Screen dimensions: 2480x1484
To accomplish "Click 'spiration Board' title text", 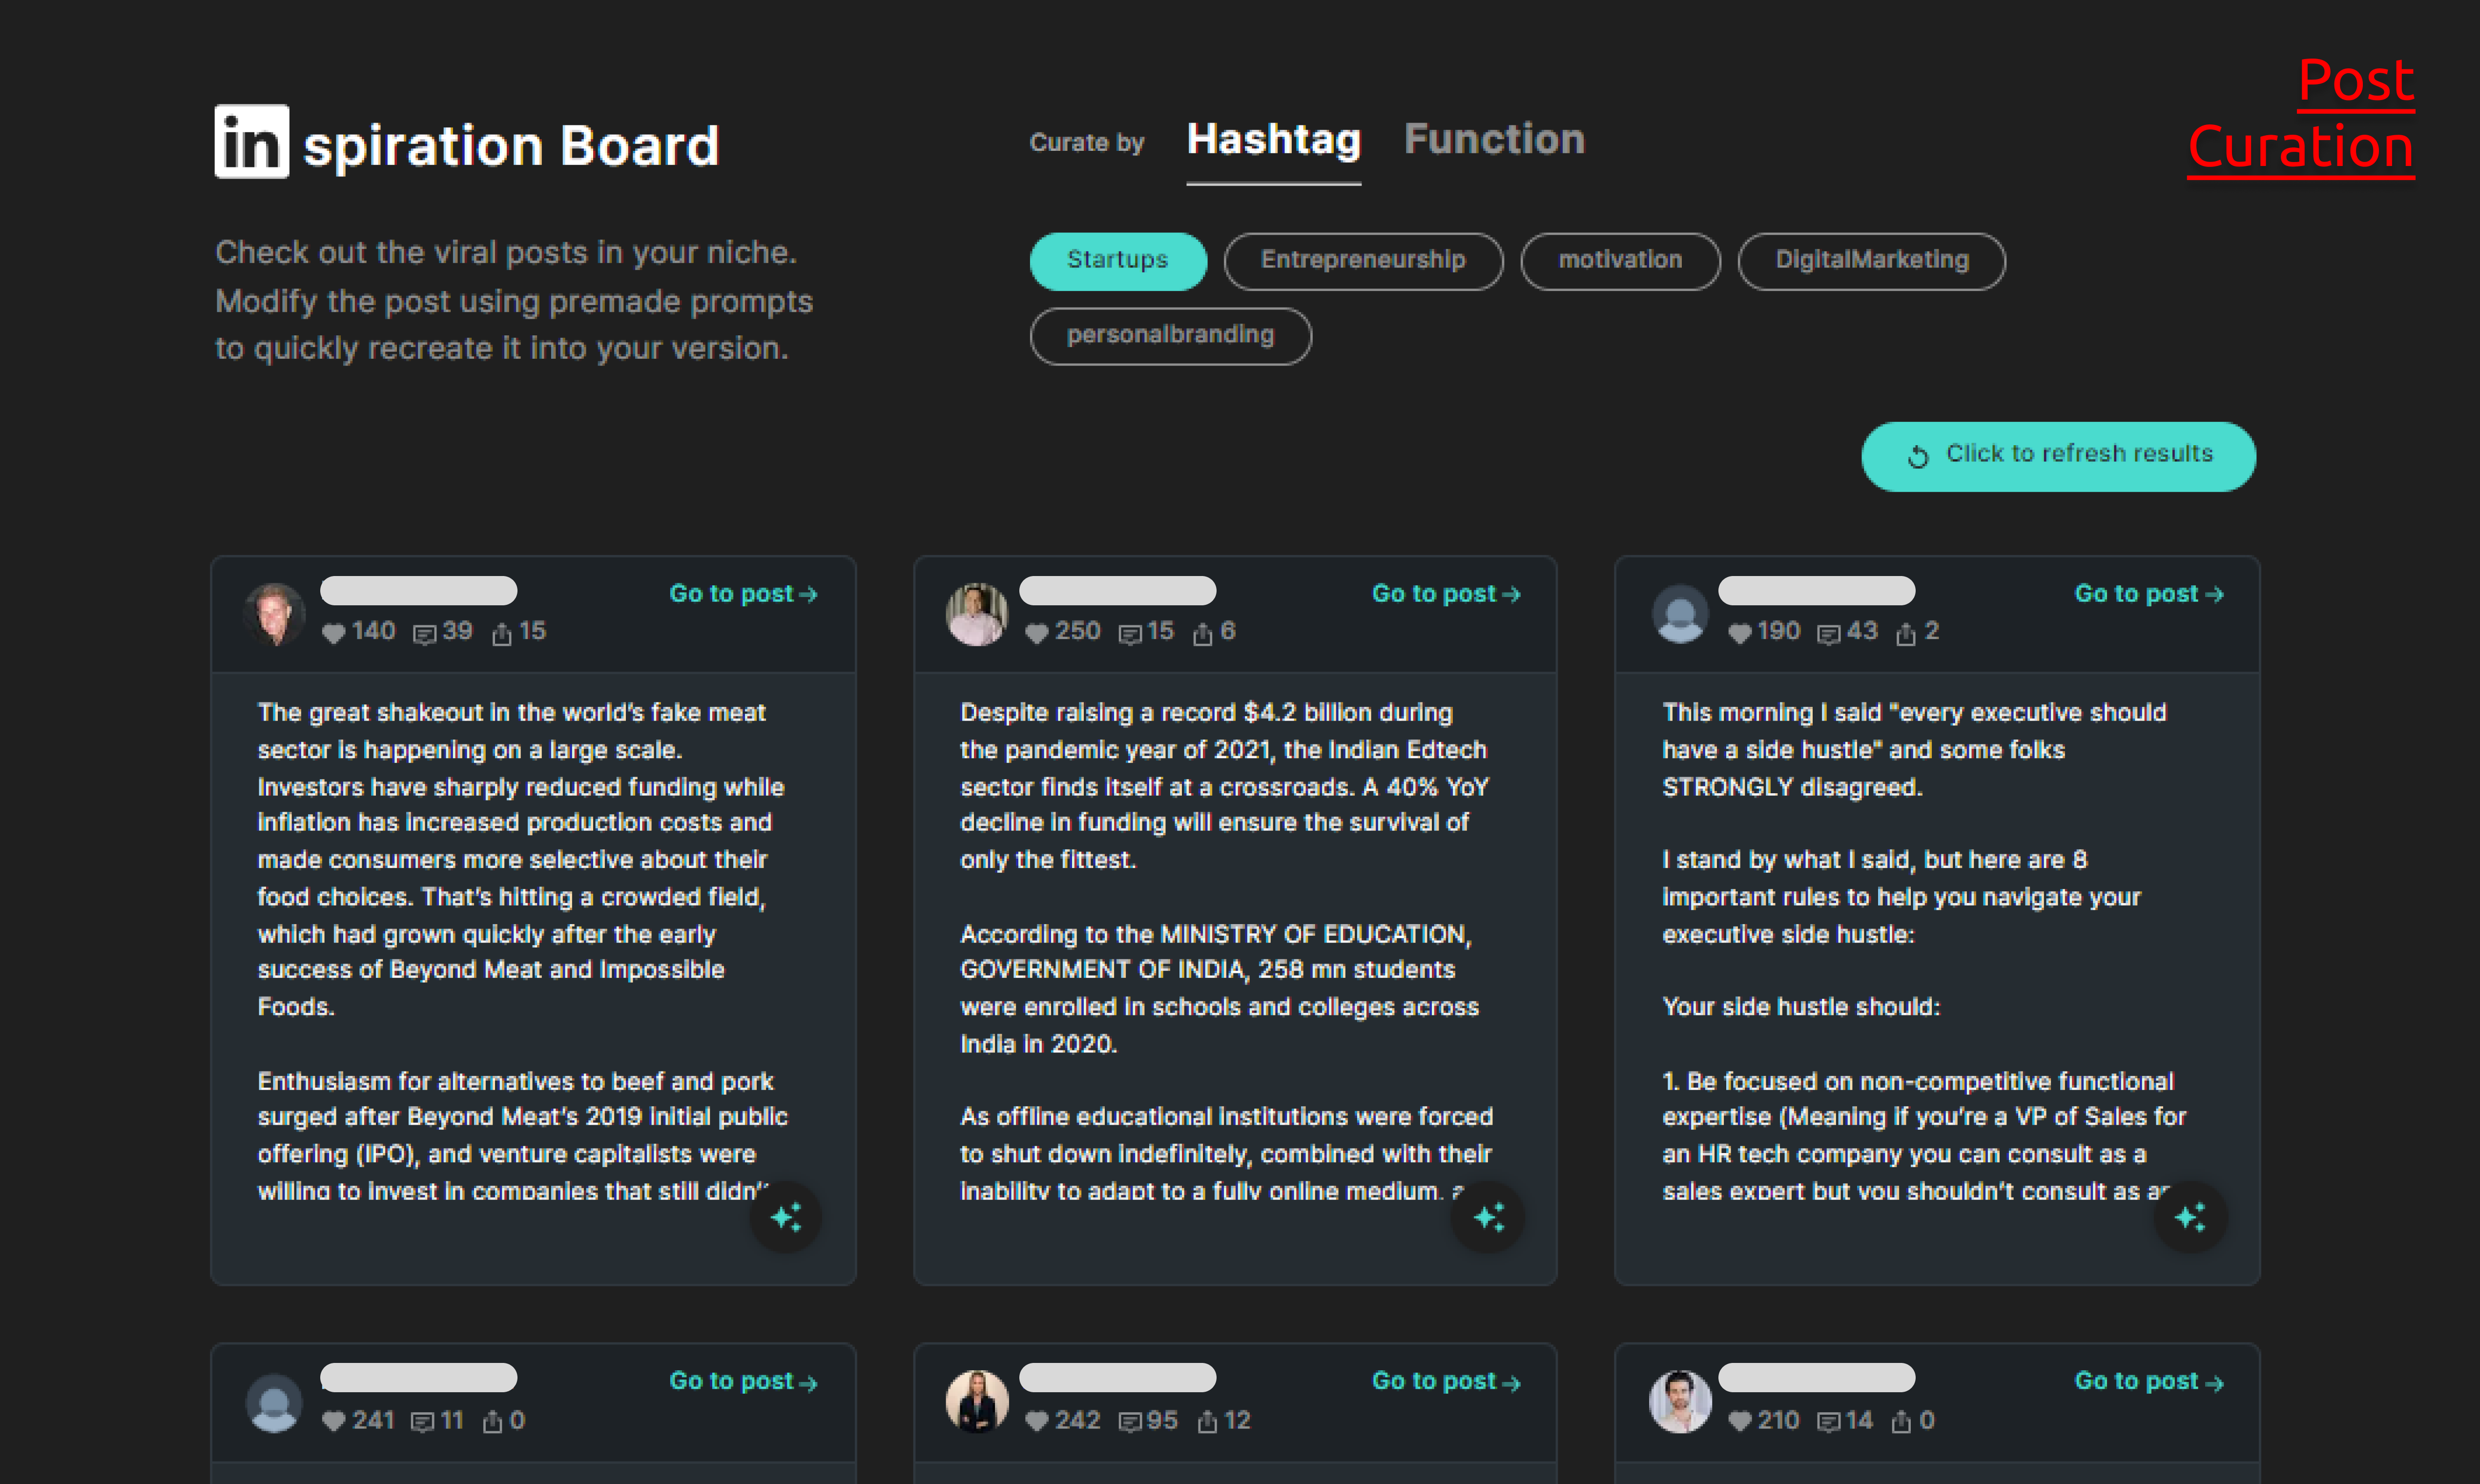I will coord(511,146).
